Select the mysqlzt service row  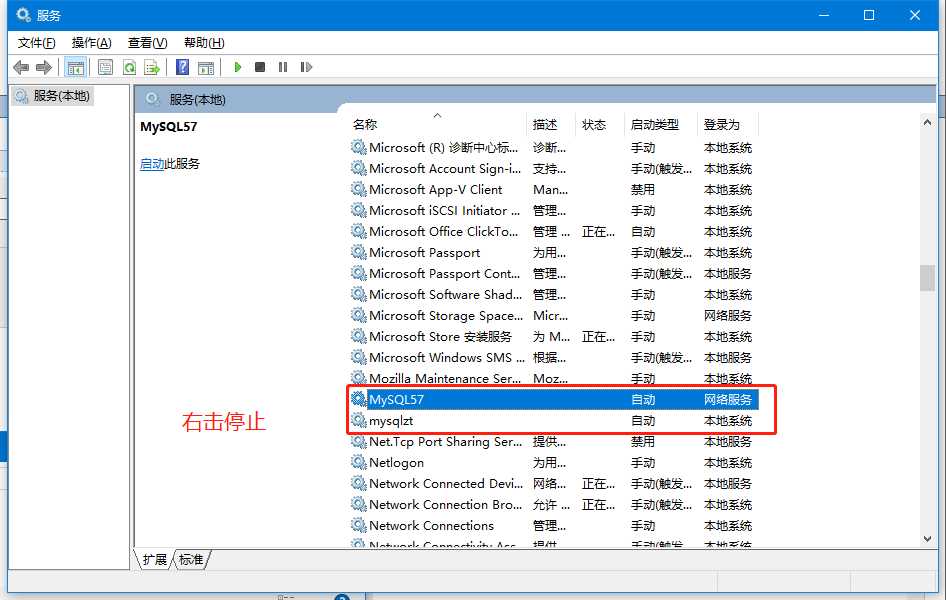click(554, 421)
